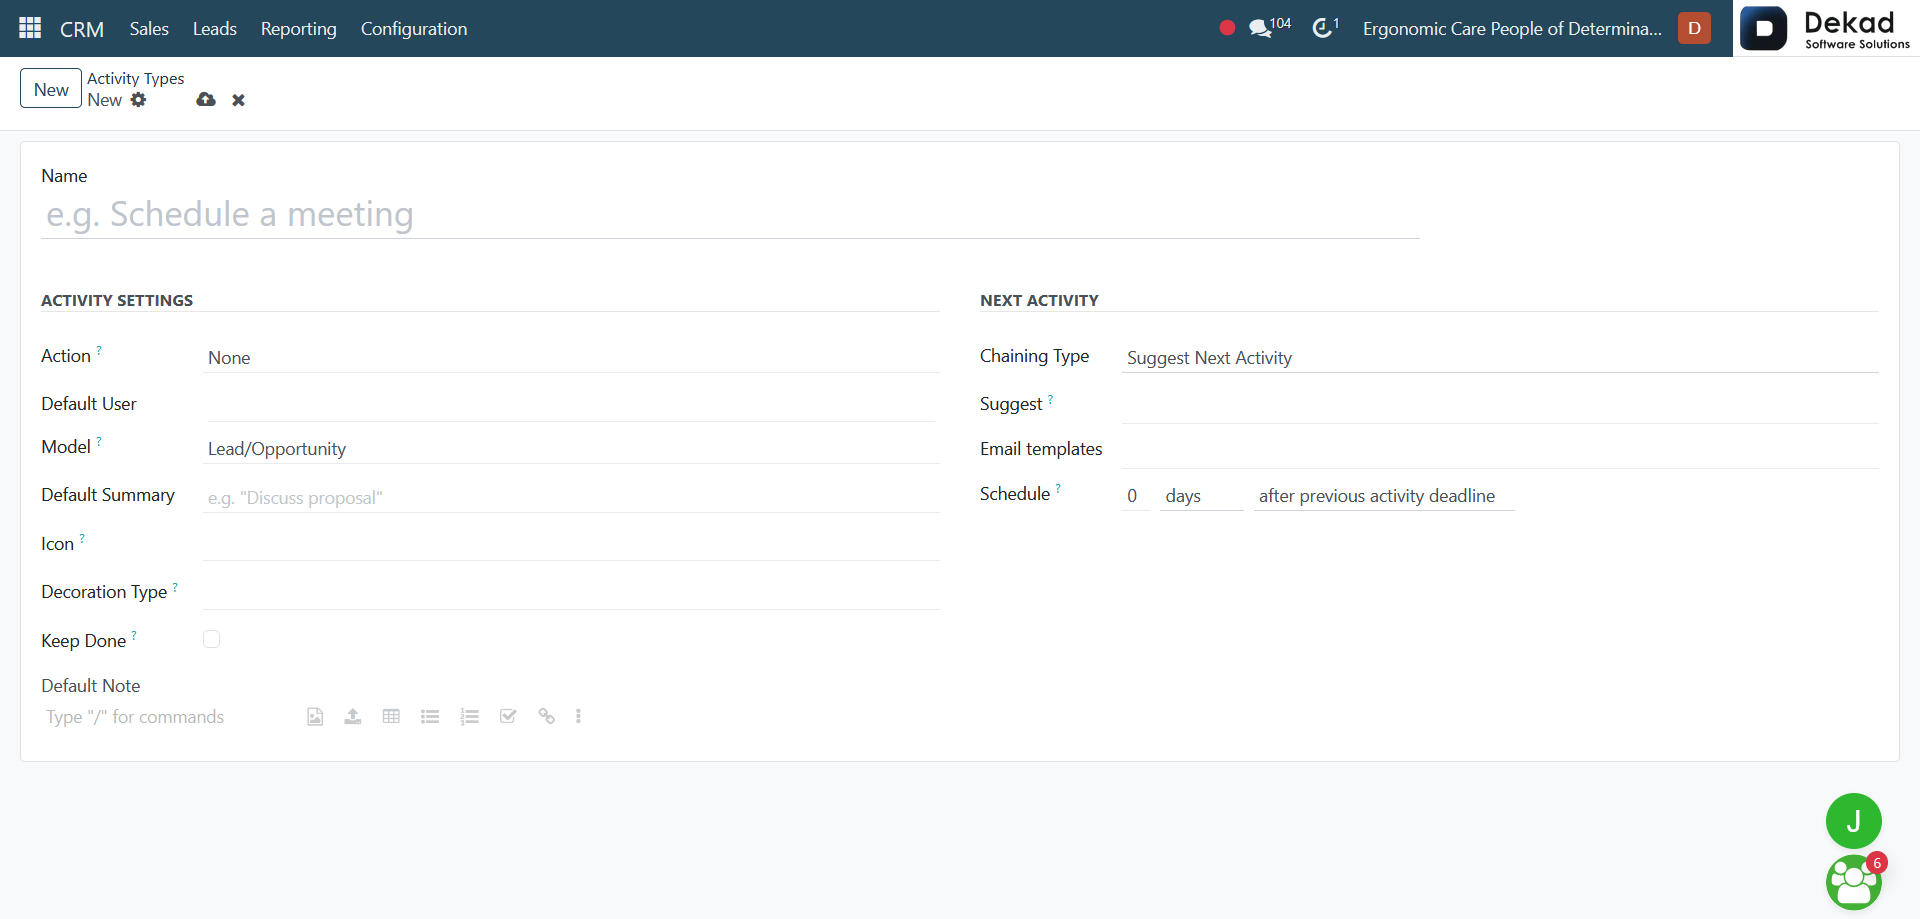Image resolution: width=1920 pixels, height=919 pixels.
Task: Open the Suggest activities selection field
Action: click(x=1500, y=406)
